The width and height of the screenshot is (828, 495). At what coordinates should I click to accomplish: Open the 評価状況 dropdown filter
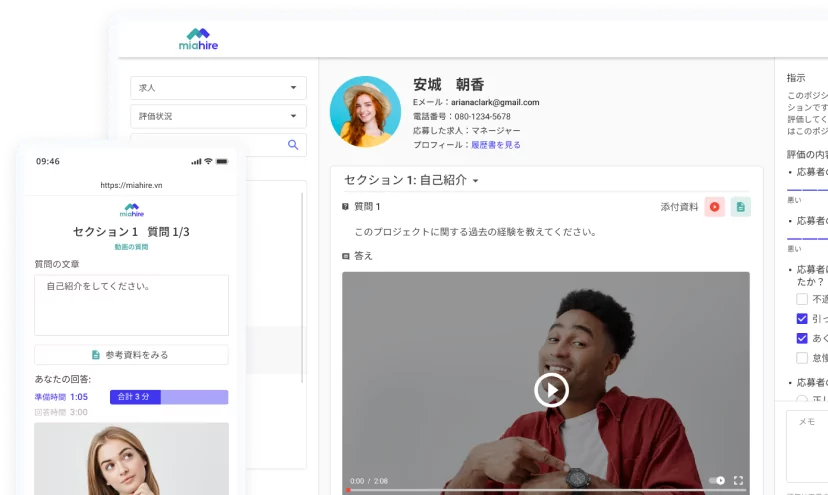(218, 116)
